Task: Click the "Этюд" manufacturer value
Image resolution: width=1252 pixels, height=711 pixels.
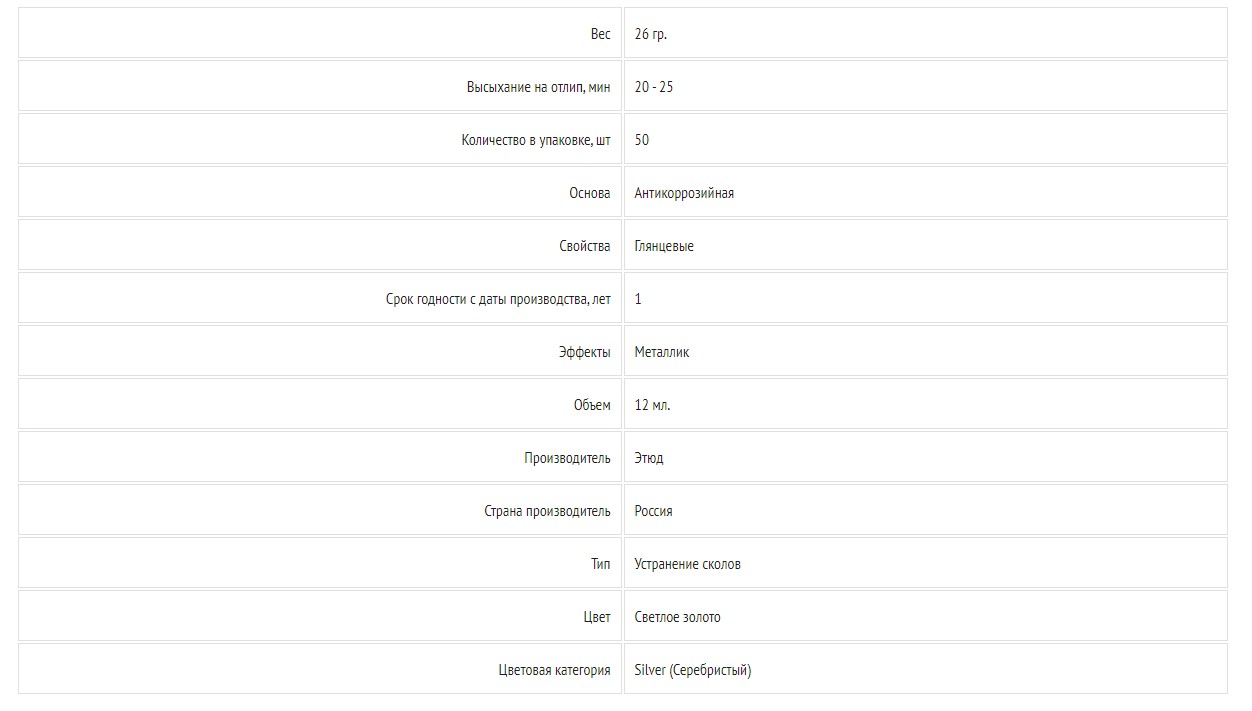Action: point(648,458)
